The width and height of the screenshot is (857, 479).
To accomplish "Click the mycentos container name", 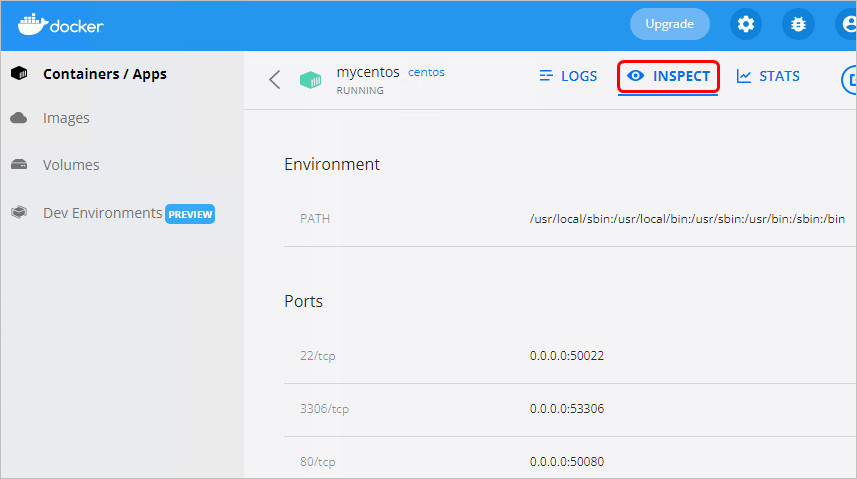I will 368,72.
